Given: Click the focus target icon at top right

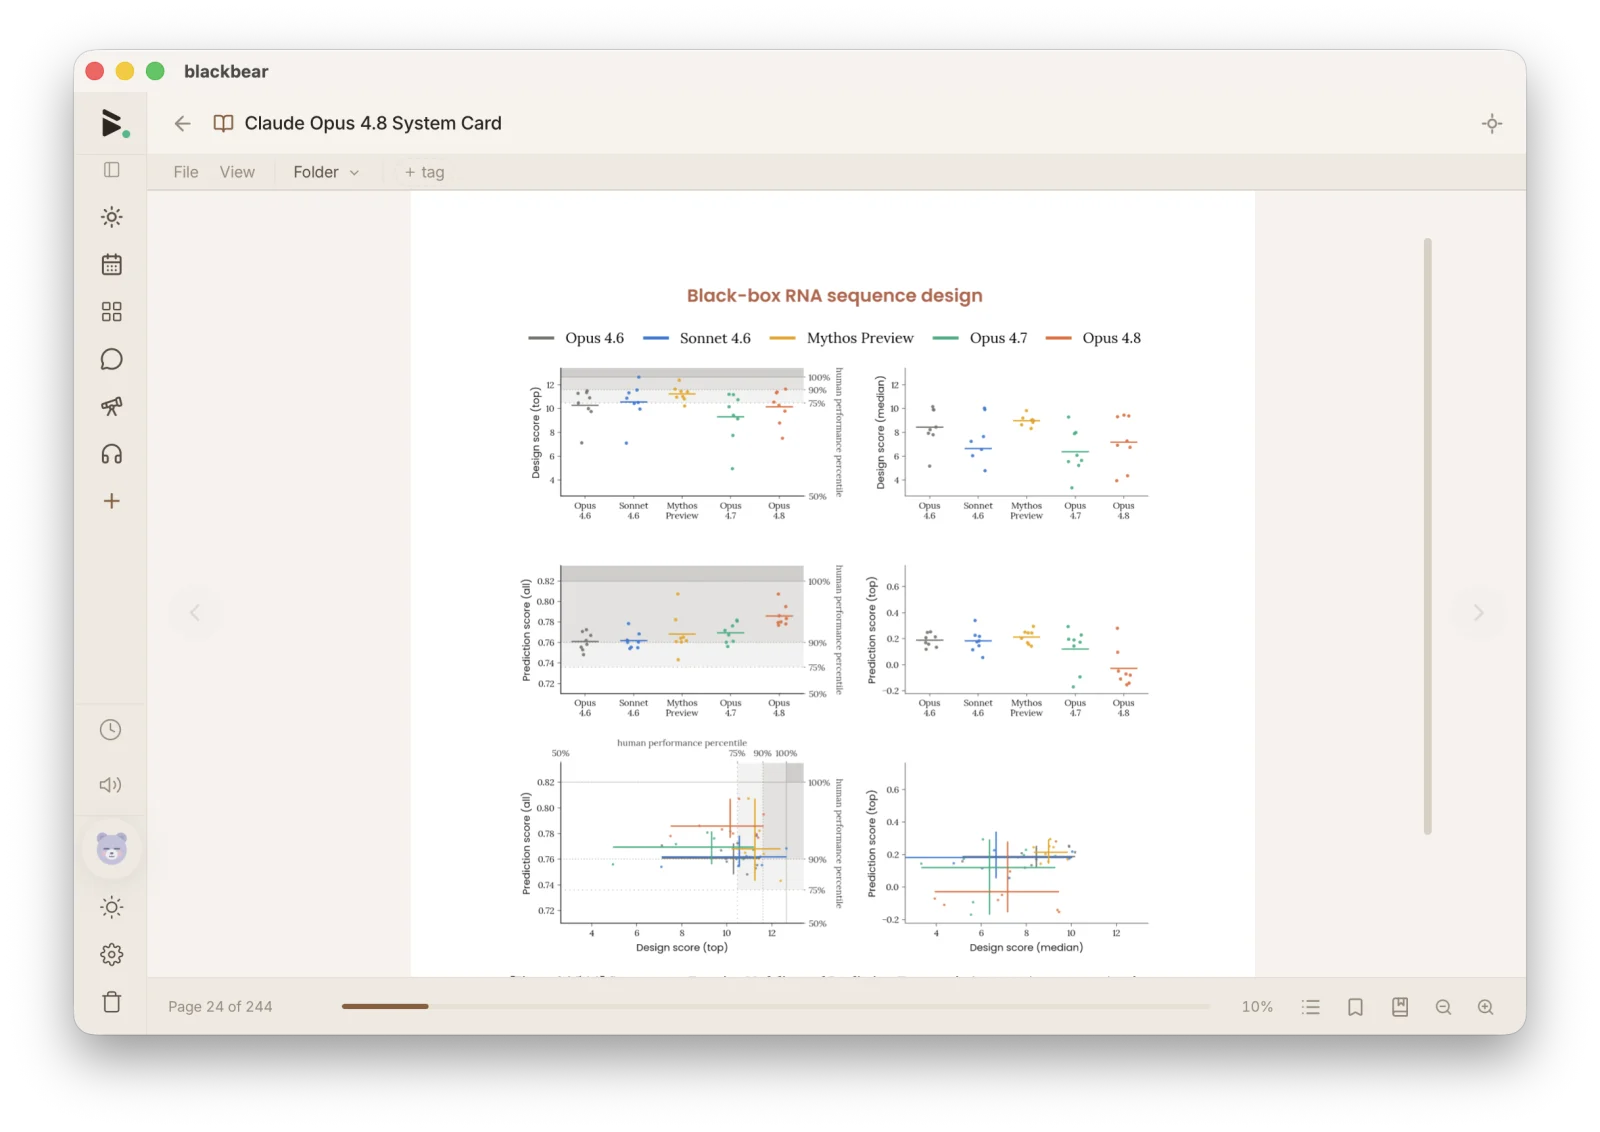Looking at the screenshot, I should click(1492, 124).
